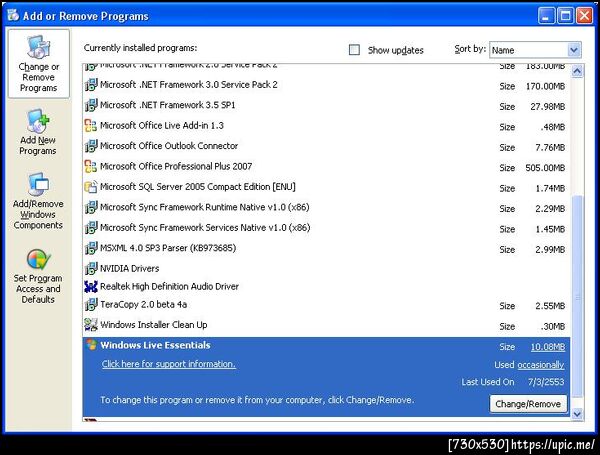Open Change or Remove Programs icon
This screenshot has height=455, width=600.
coord(38,47)
